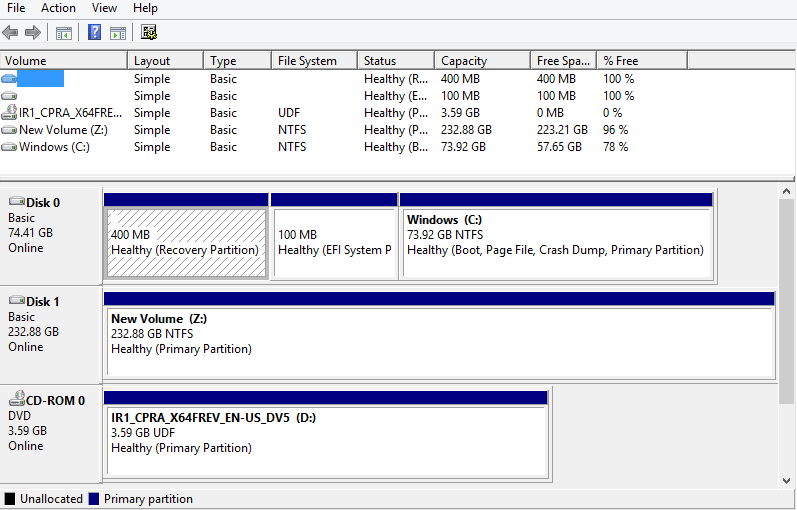Click the drive icon next to Windows (C:)
This screenshot has width=797, height=510.
point(10,147)
